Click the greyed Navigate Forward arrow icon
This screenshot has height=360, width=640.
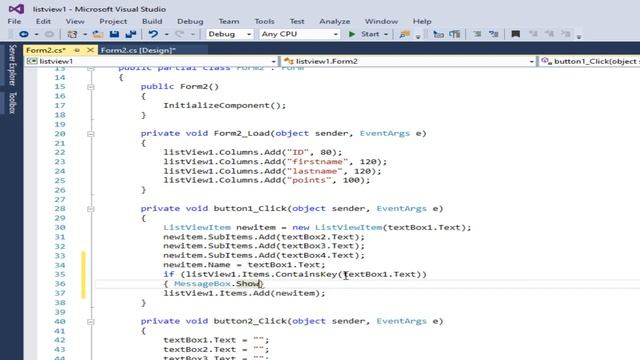pyautogui.click(x=49, y=34)
